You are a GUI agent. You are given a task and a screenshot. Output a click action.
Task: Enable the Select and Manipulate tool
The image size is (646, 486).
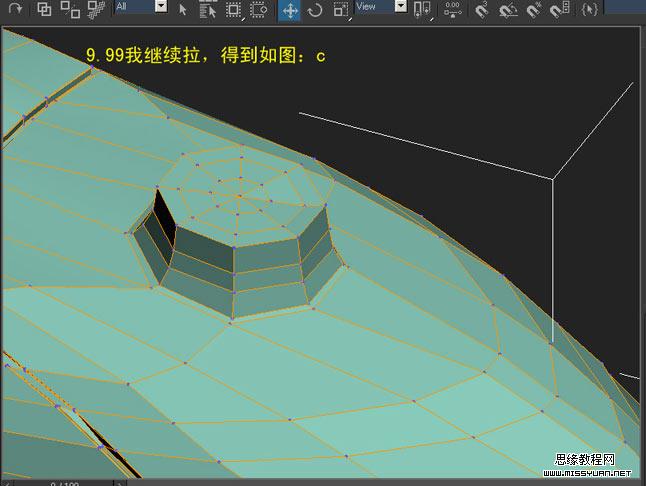pyautogui.click(x=453, y=9)
